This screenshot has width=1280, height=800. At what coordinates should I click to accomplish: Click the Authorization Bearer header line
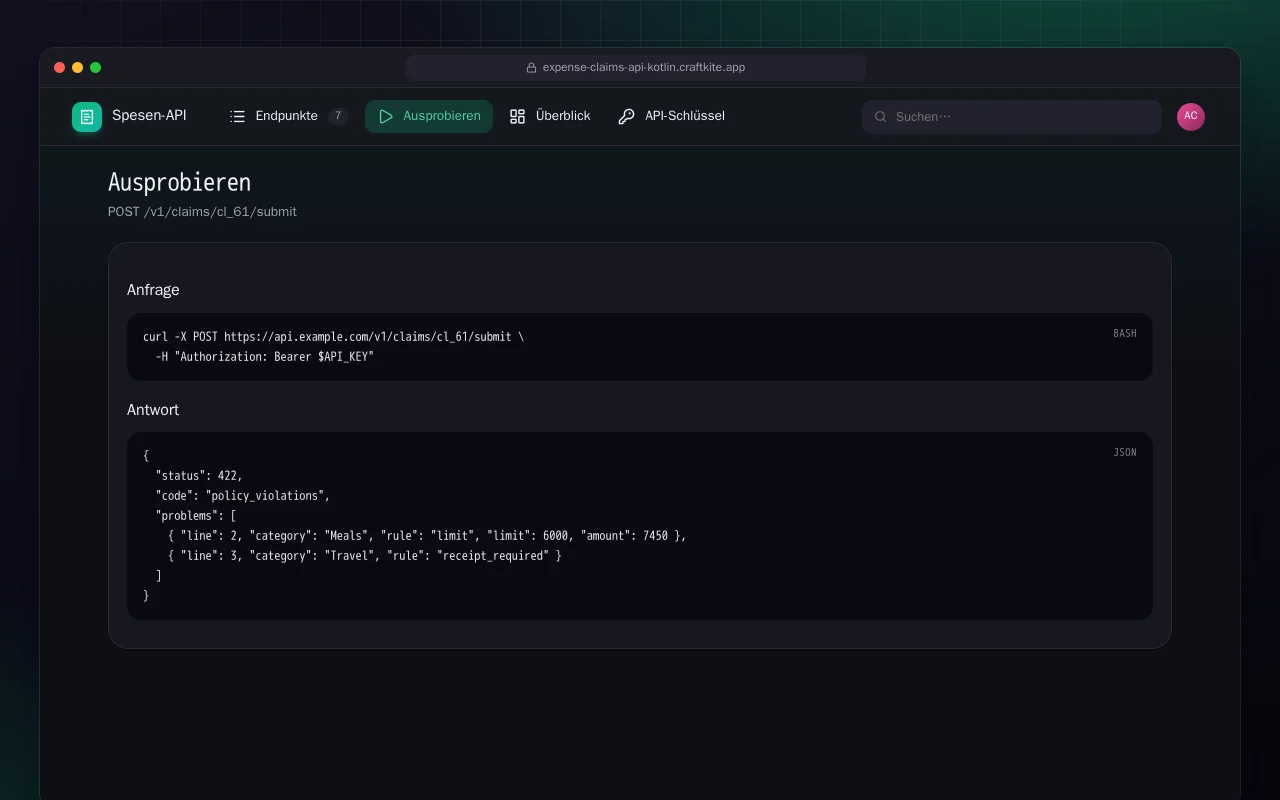(x=264, y=357)
